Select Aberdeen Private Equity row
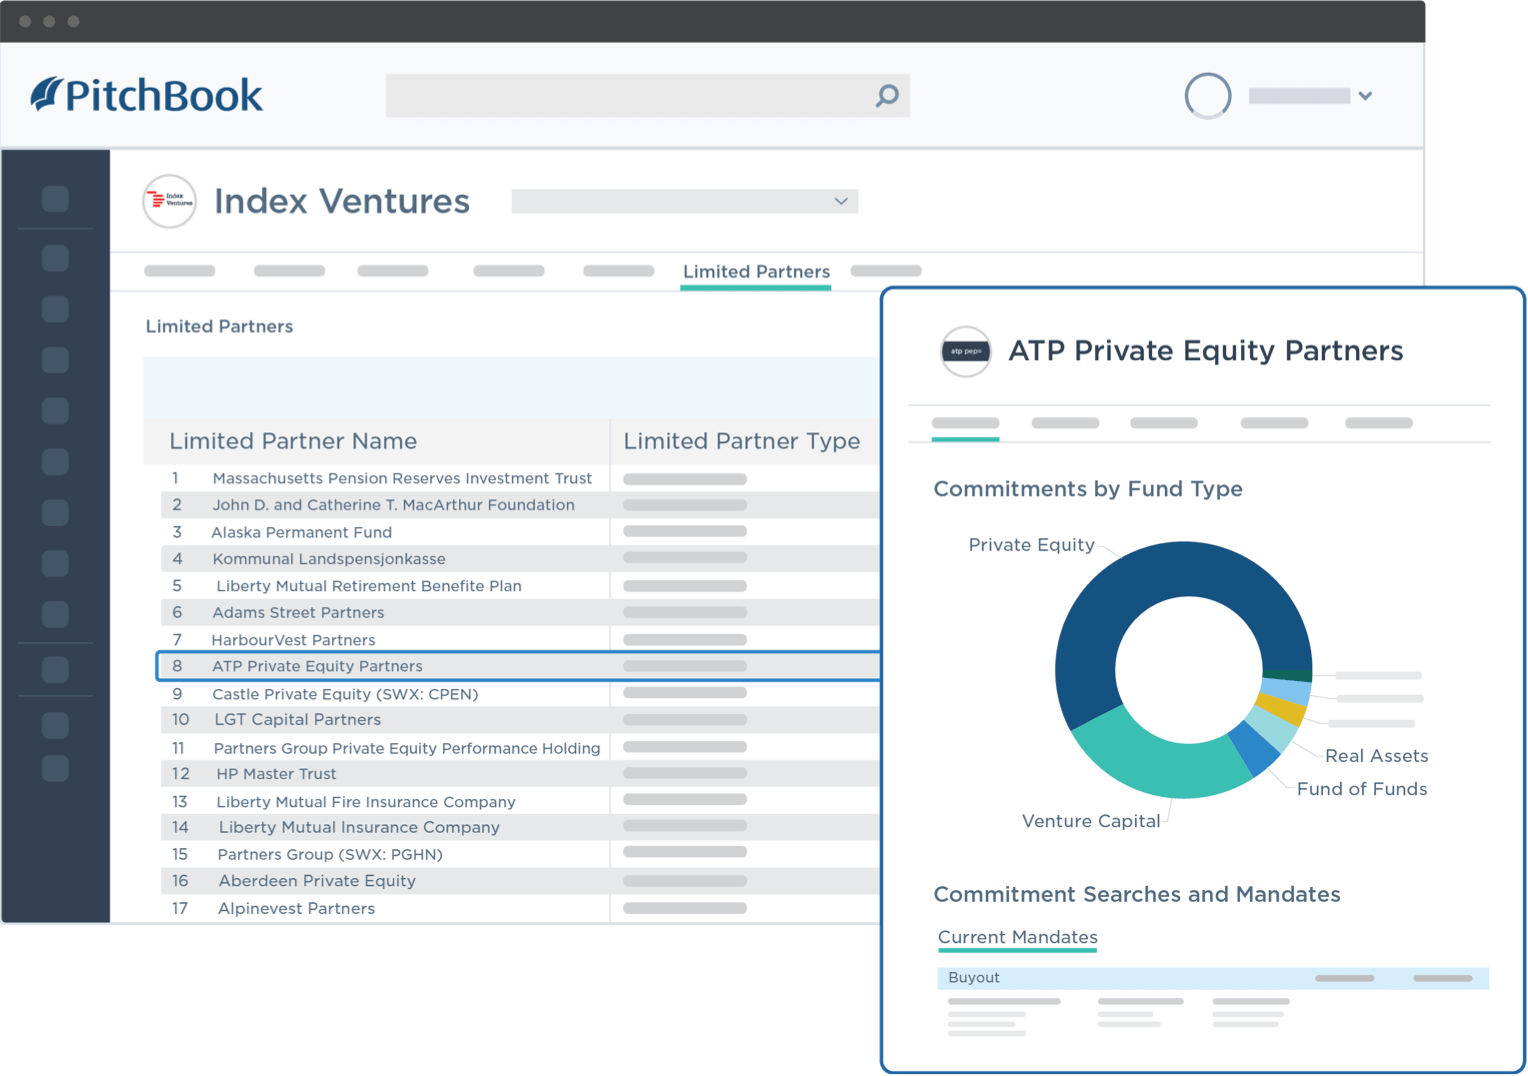 (x=520, y=881)
